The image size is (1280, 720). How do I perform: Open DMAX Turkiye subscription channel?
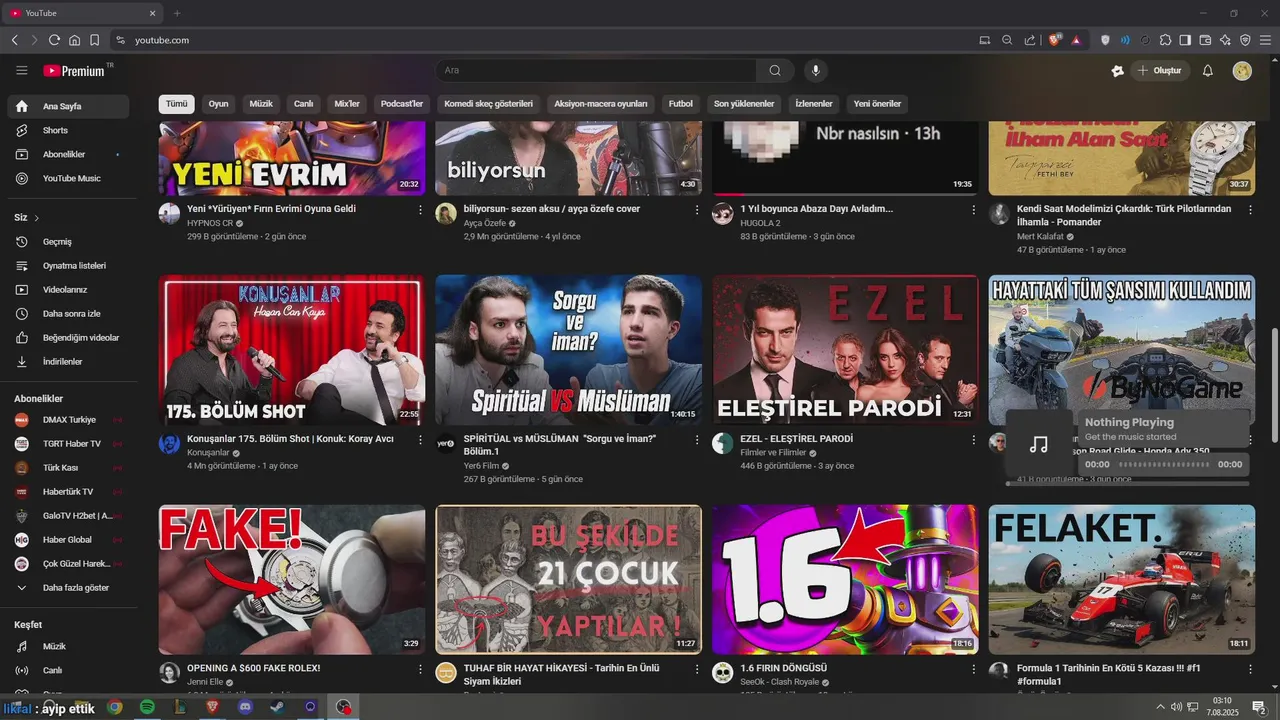point(68,420)
